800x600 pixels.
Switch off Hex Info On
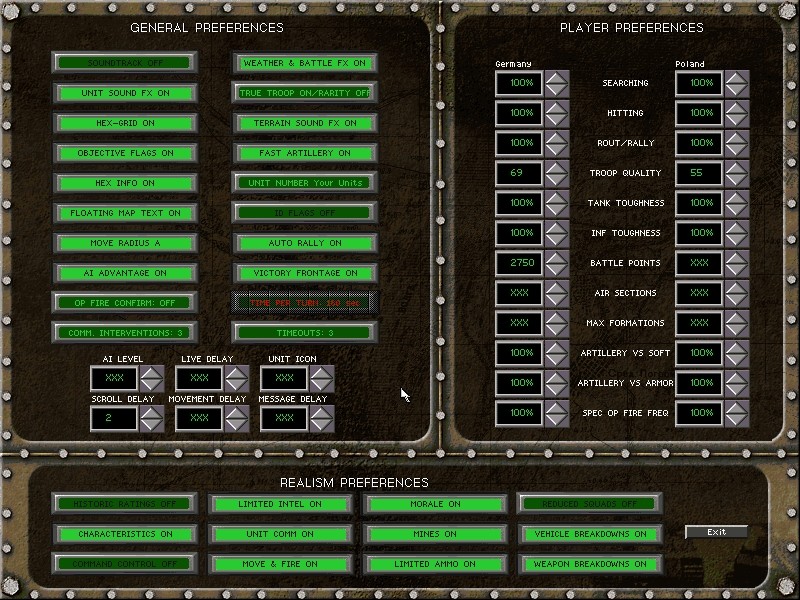click(124, 183)
